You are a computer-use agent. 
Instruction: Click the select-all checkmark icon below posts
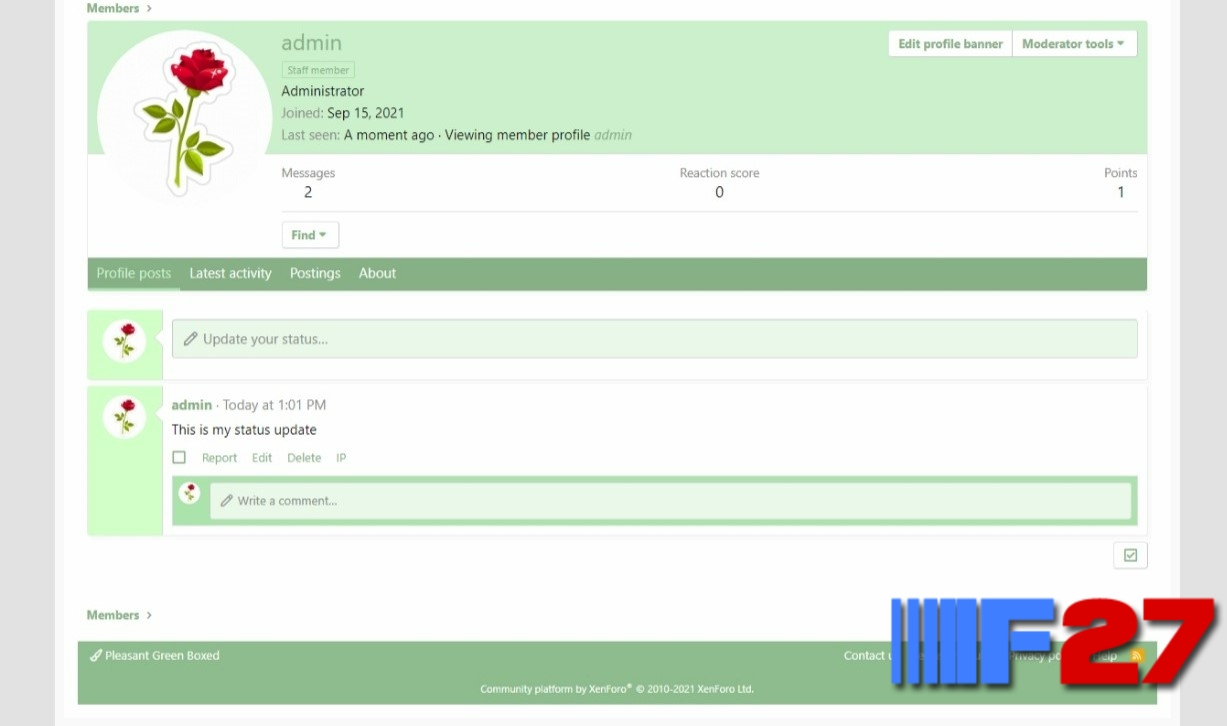point(1130,555)
